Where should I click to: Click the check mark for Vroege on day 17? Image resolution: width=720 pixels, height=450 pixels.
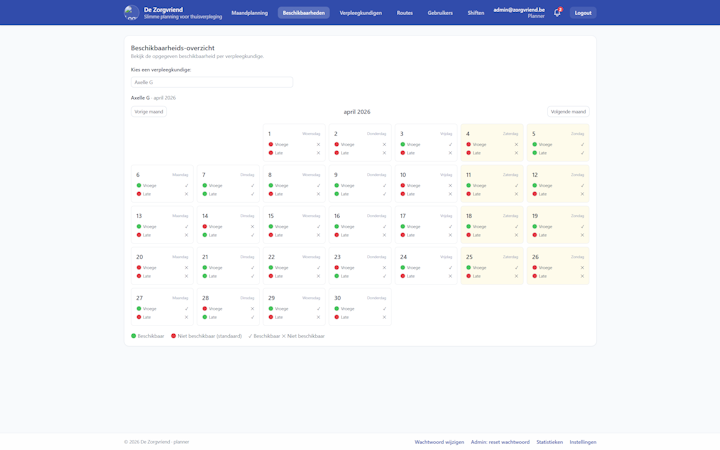click(450, 226)
